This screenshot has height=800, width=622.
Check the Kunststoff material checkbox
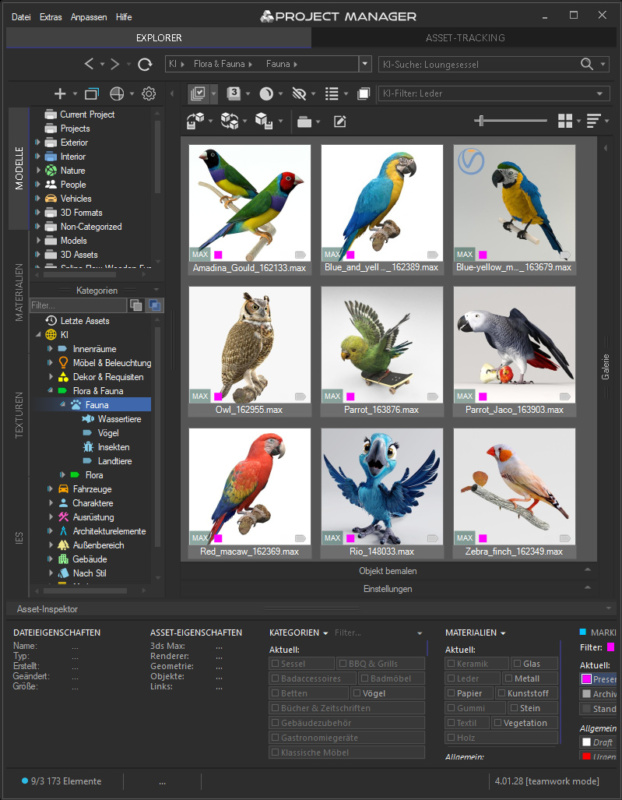tap(502, 693)
